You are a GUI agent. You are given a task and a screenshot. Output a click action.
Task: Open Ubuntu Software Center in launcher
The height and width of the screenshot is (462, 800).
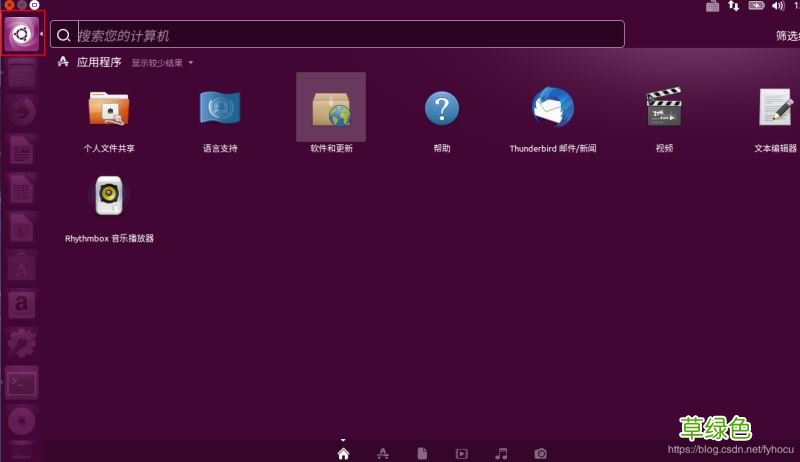tap(21, 266)
